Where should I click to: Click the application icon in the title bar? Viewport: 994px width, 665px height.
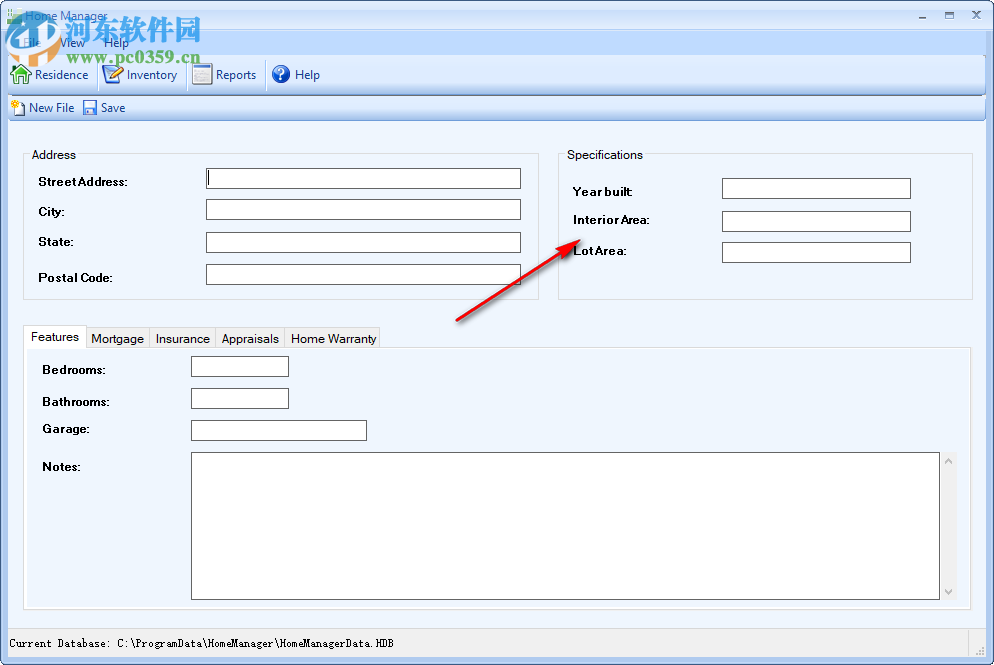click(x=13, y=15)
